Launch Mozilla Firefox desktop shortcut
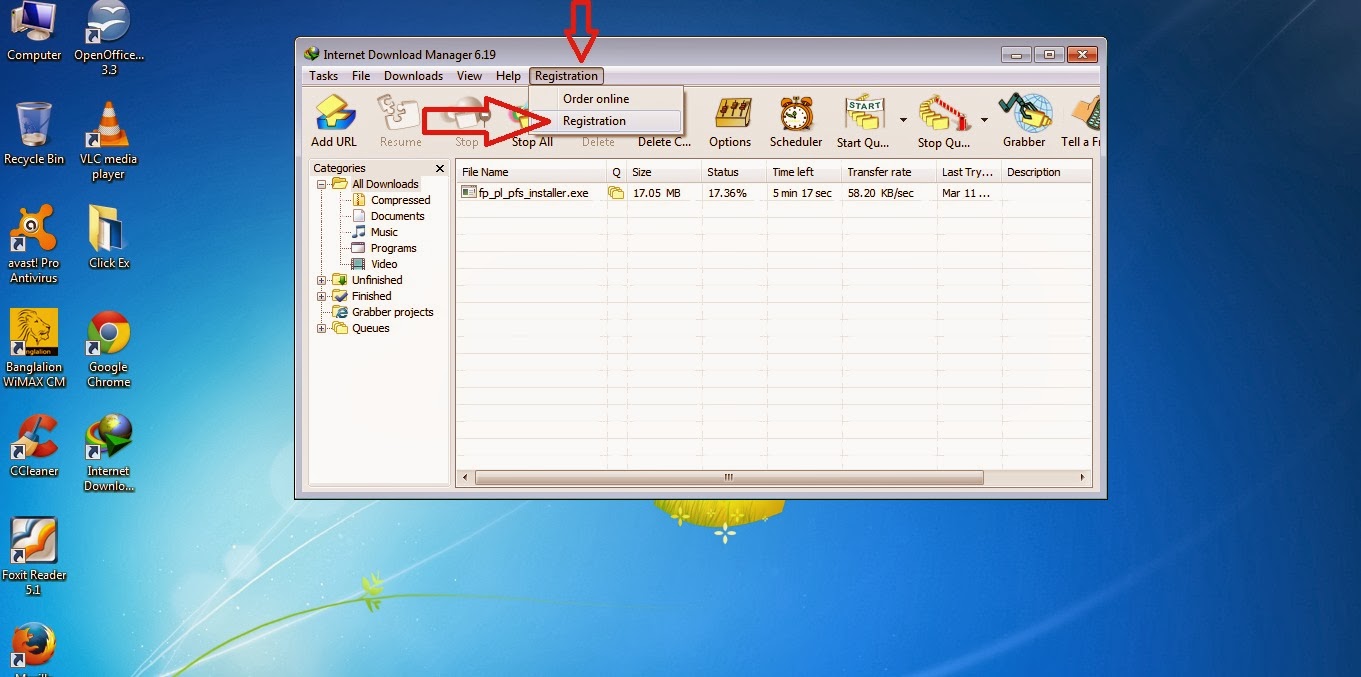 point(34,650)
